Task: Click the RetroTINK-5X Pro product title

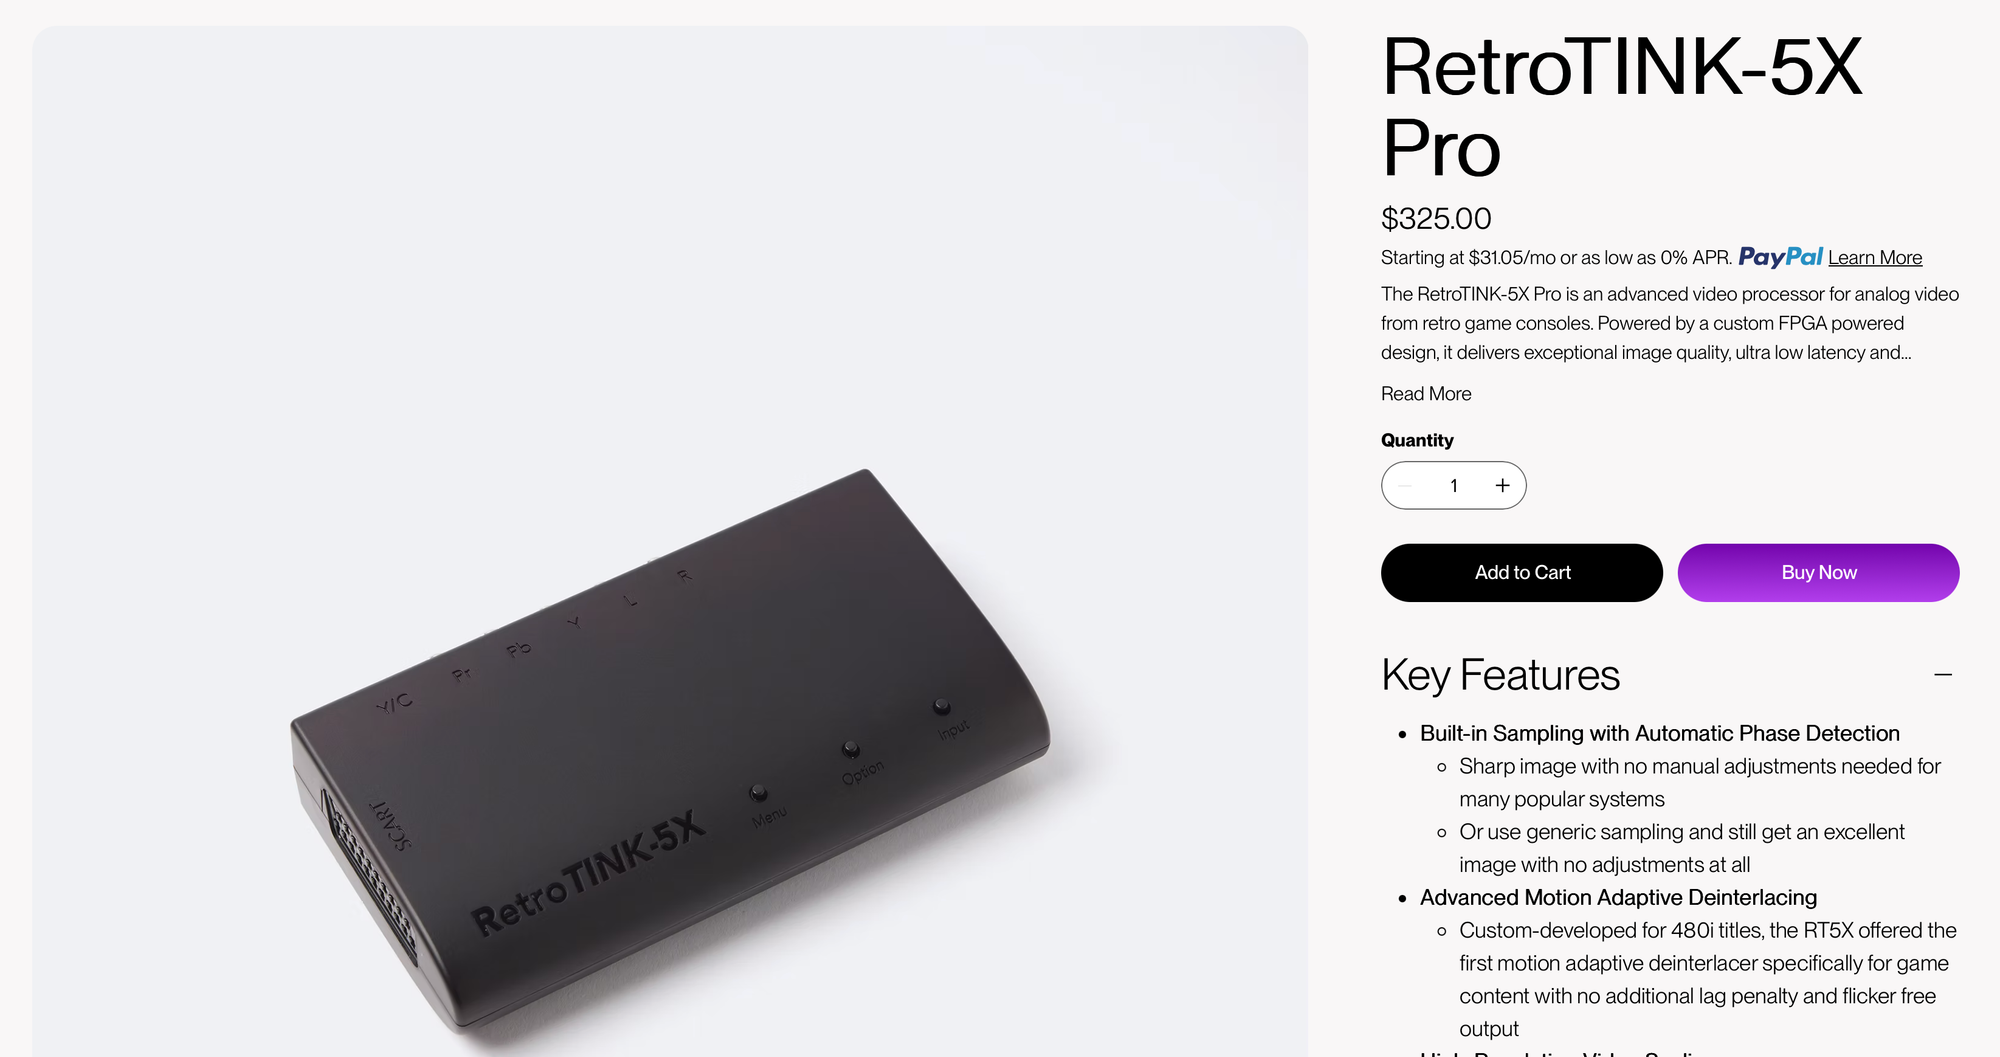Action: point(1622,107)
